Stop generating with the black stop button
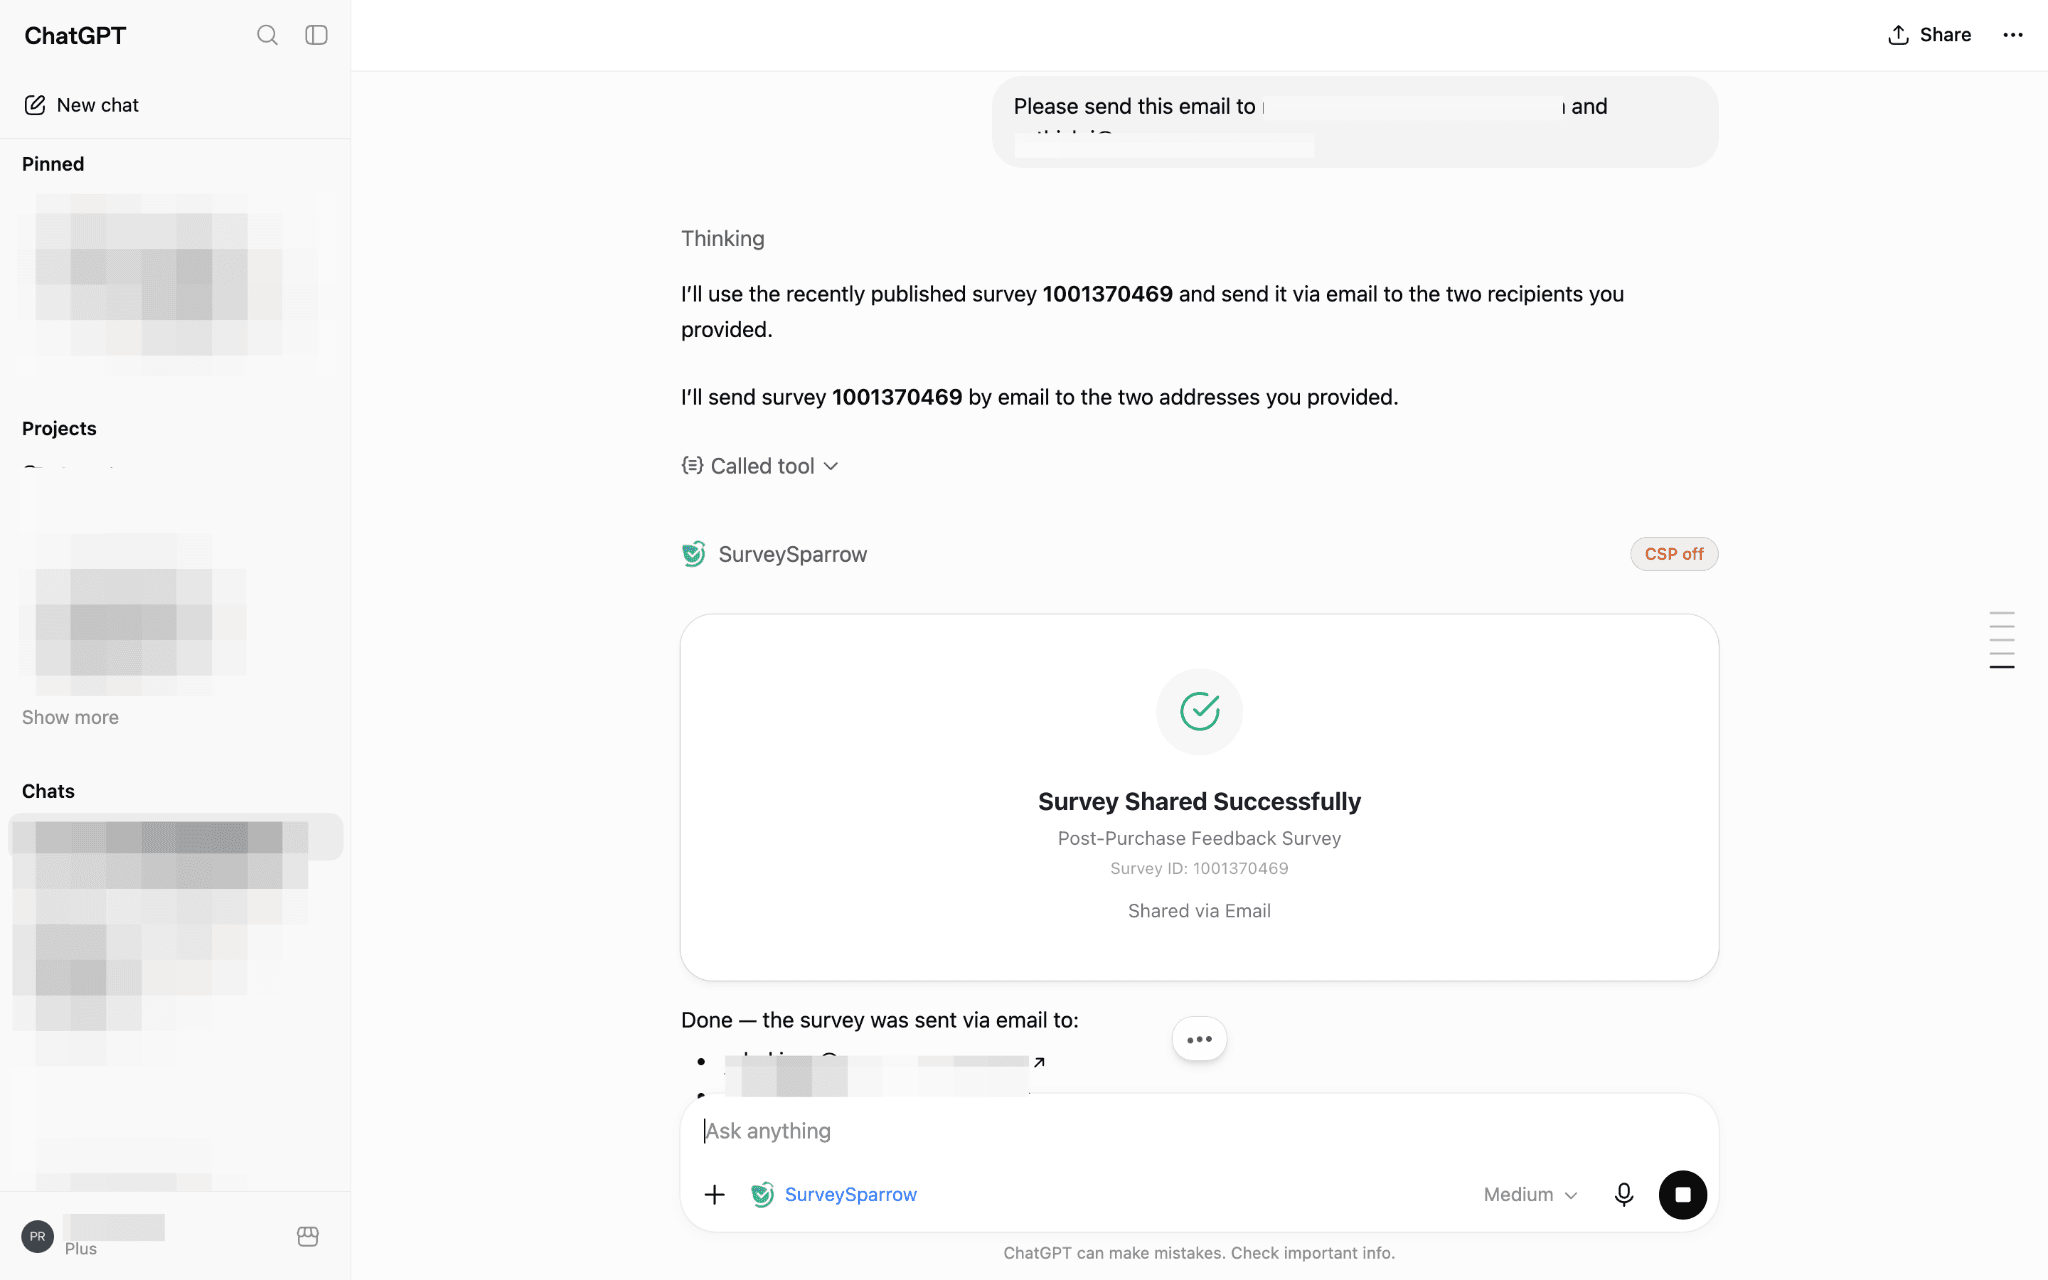 (1683, 1195)
